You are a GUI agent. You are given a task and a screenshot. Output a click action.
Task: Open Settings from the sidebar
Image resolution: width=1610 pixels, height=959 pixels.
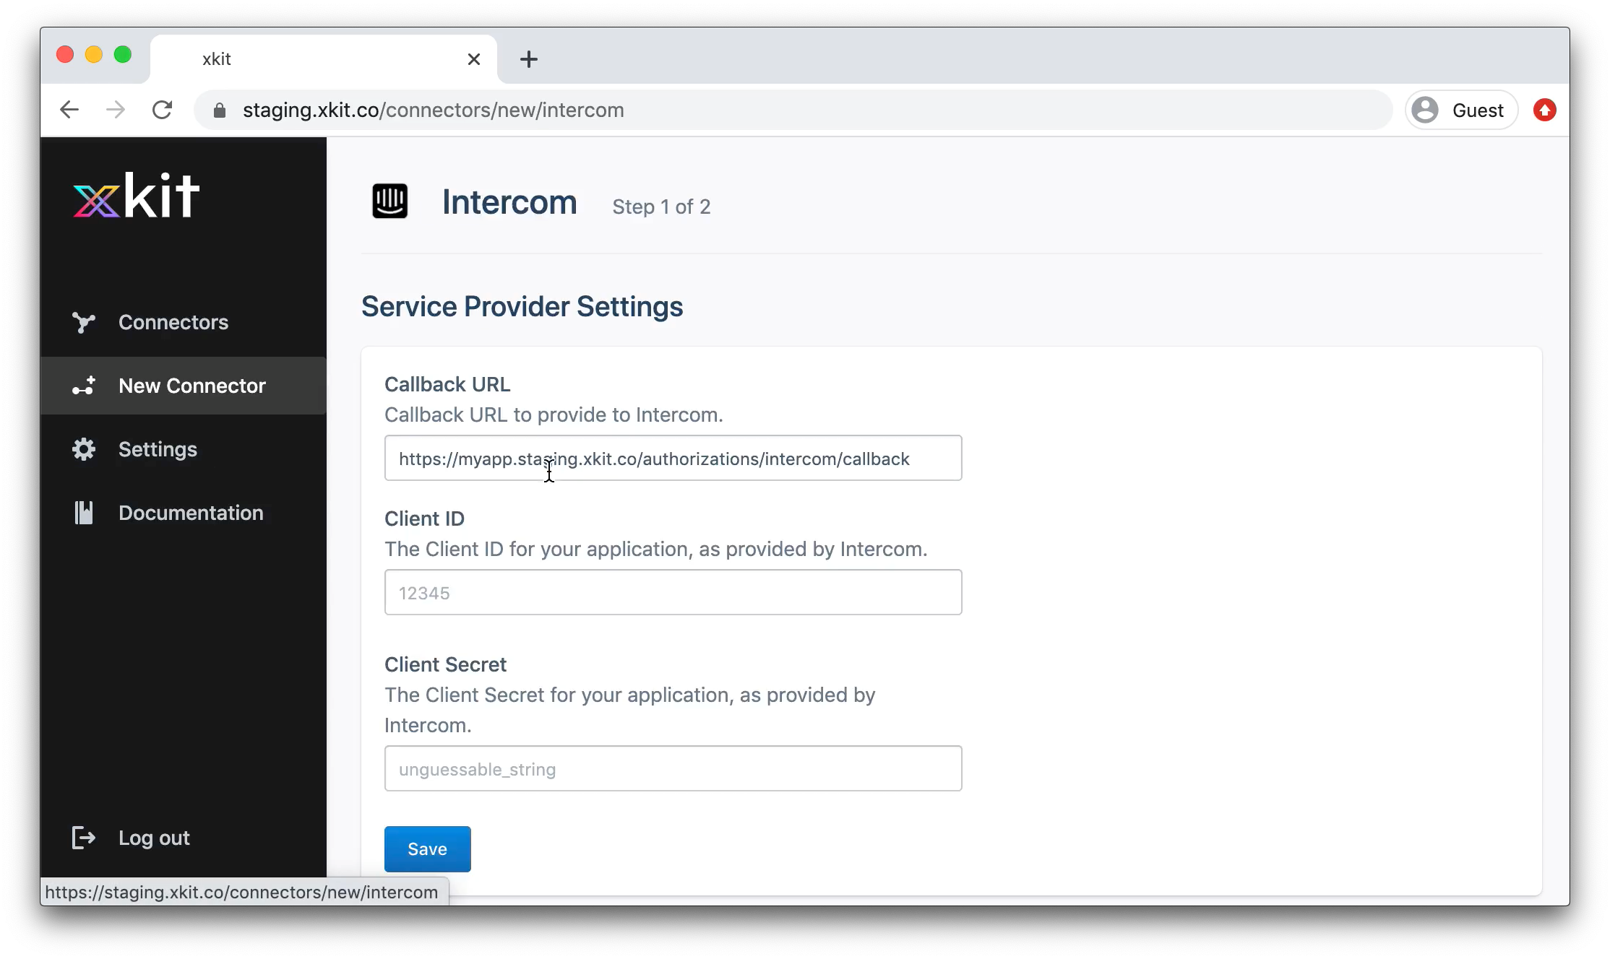[184, 449]
